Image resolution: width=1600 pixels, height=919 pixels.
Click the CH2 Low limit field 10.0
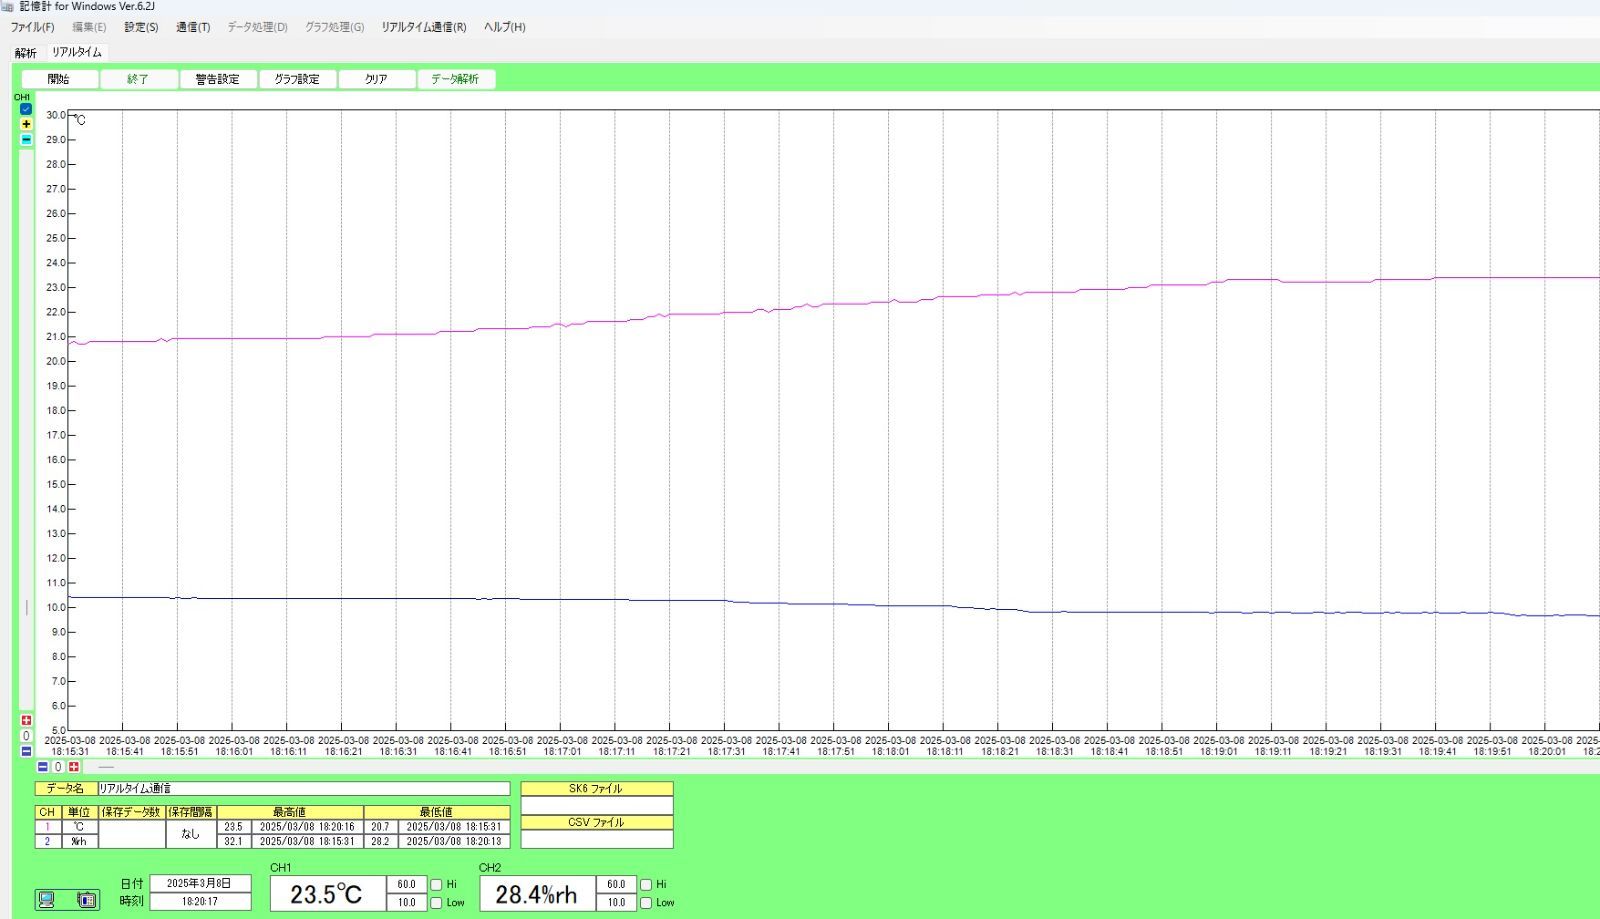point(616,902)
